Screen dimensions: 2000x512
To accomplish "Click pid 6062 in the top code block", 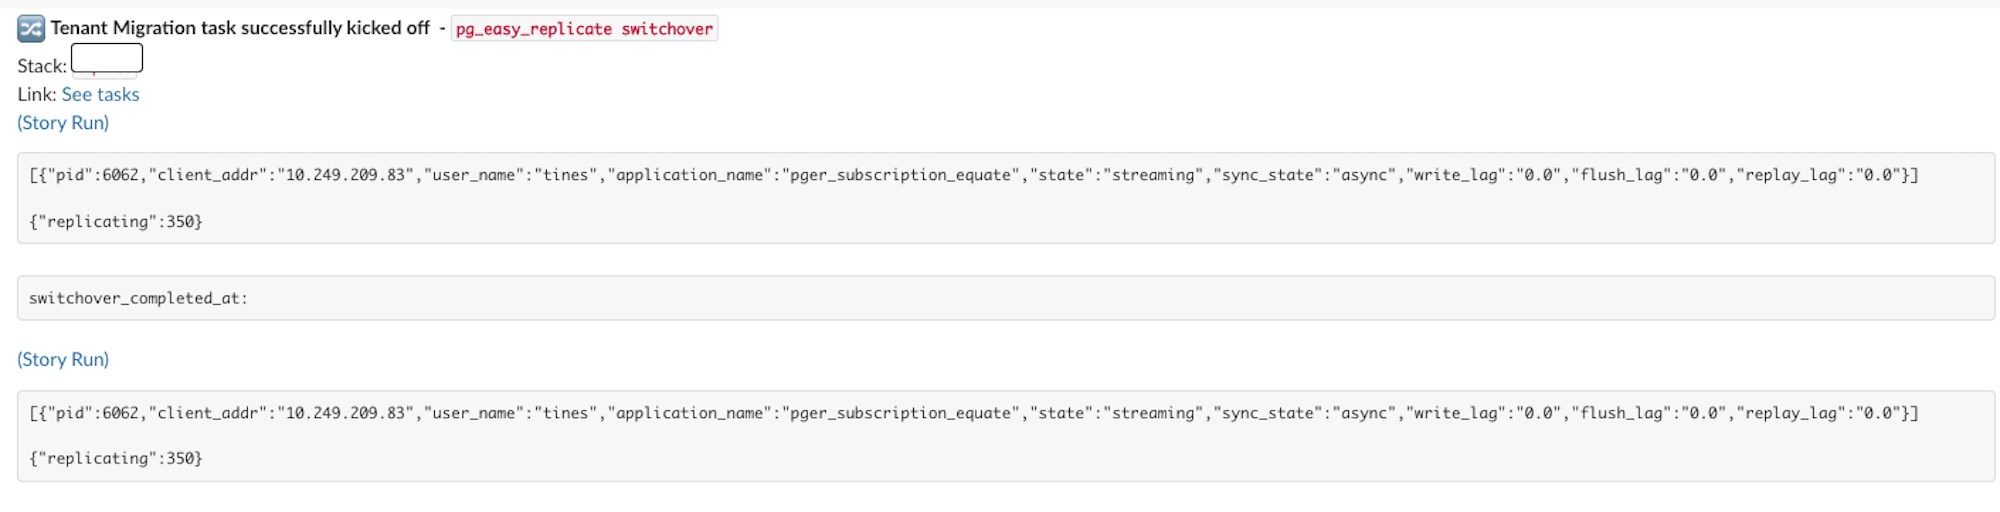I will click(x=90, y=175).
